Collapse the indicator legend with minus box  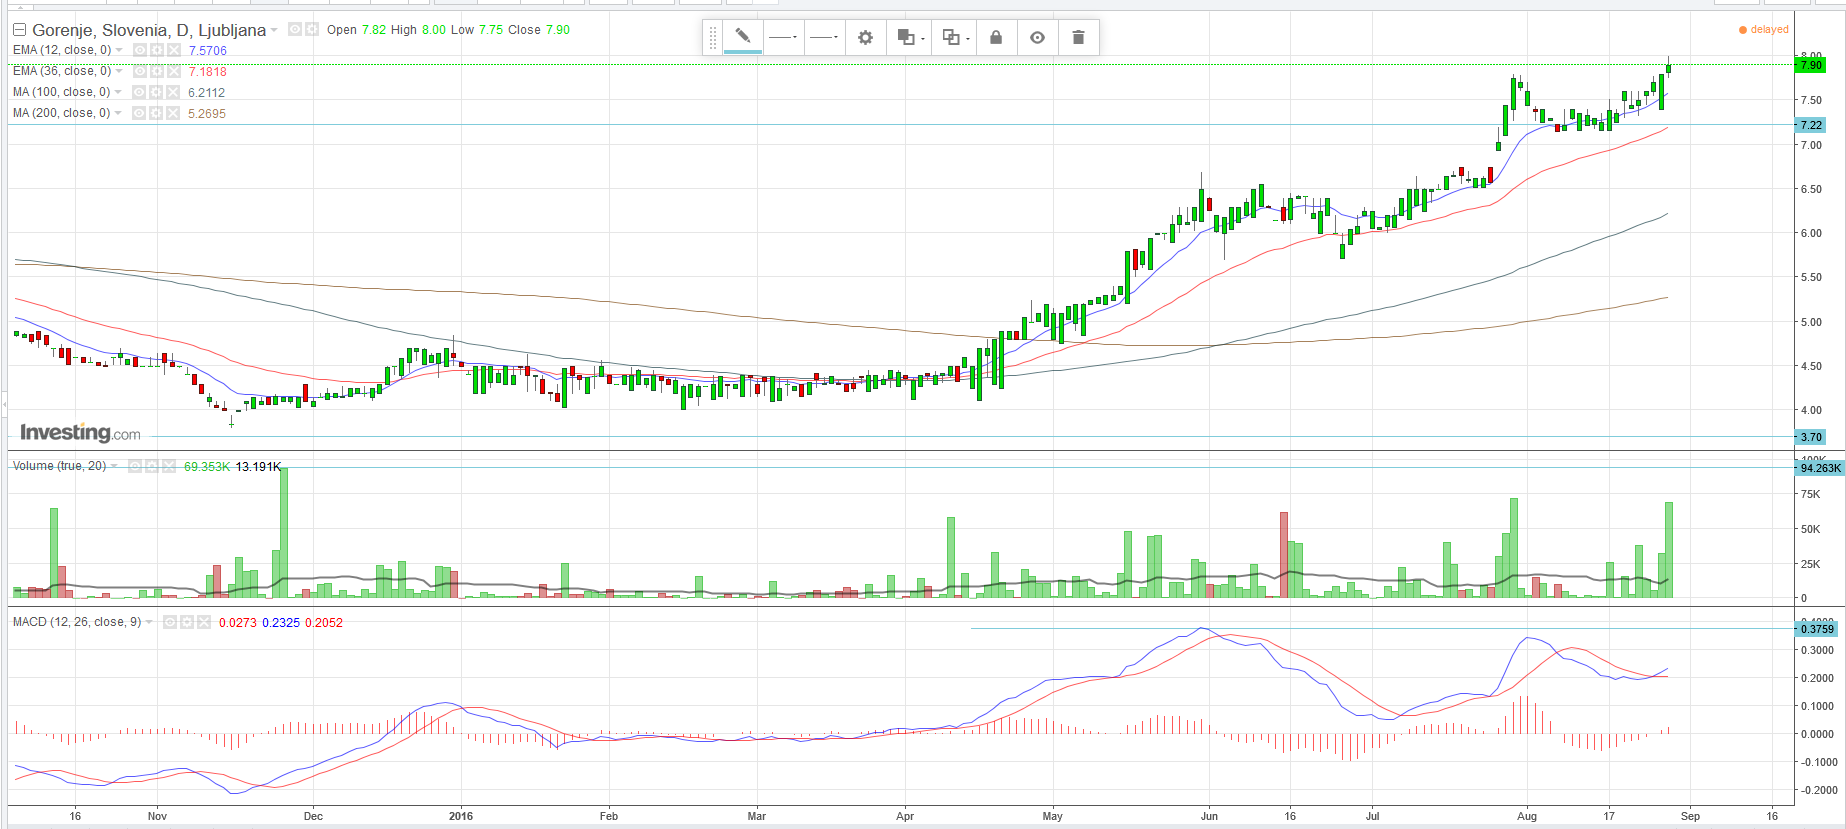[19, 30]
